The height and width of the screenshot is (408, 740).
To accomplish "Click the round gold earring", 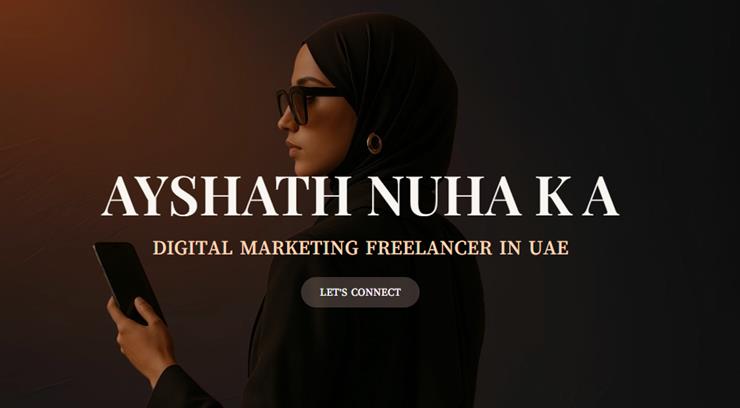I will click(374, 143).
